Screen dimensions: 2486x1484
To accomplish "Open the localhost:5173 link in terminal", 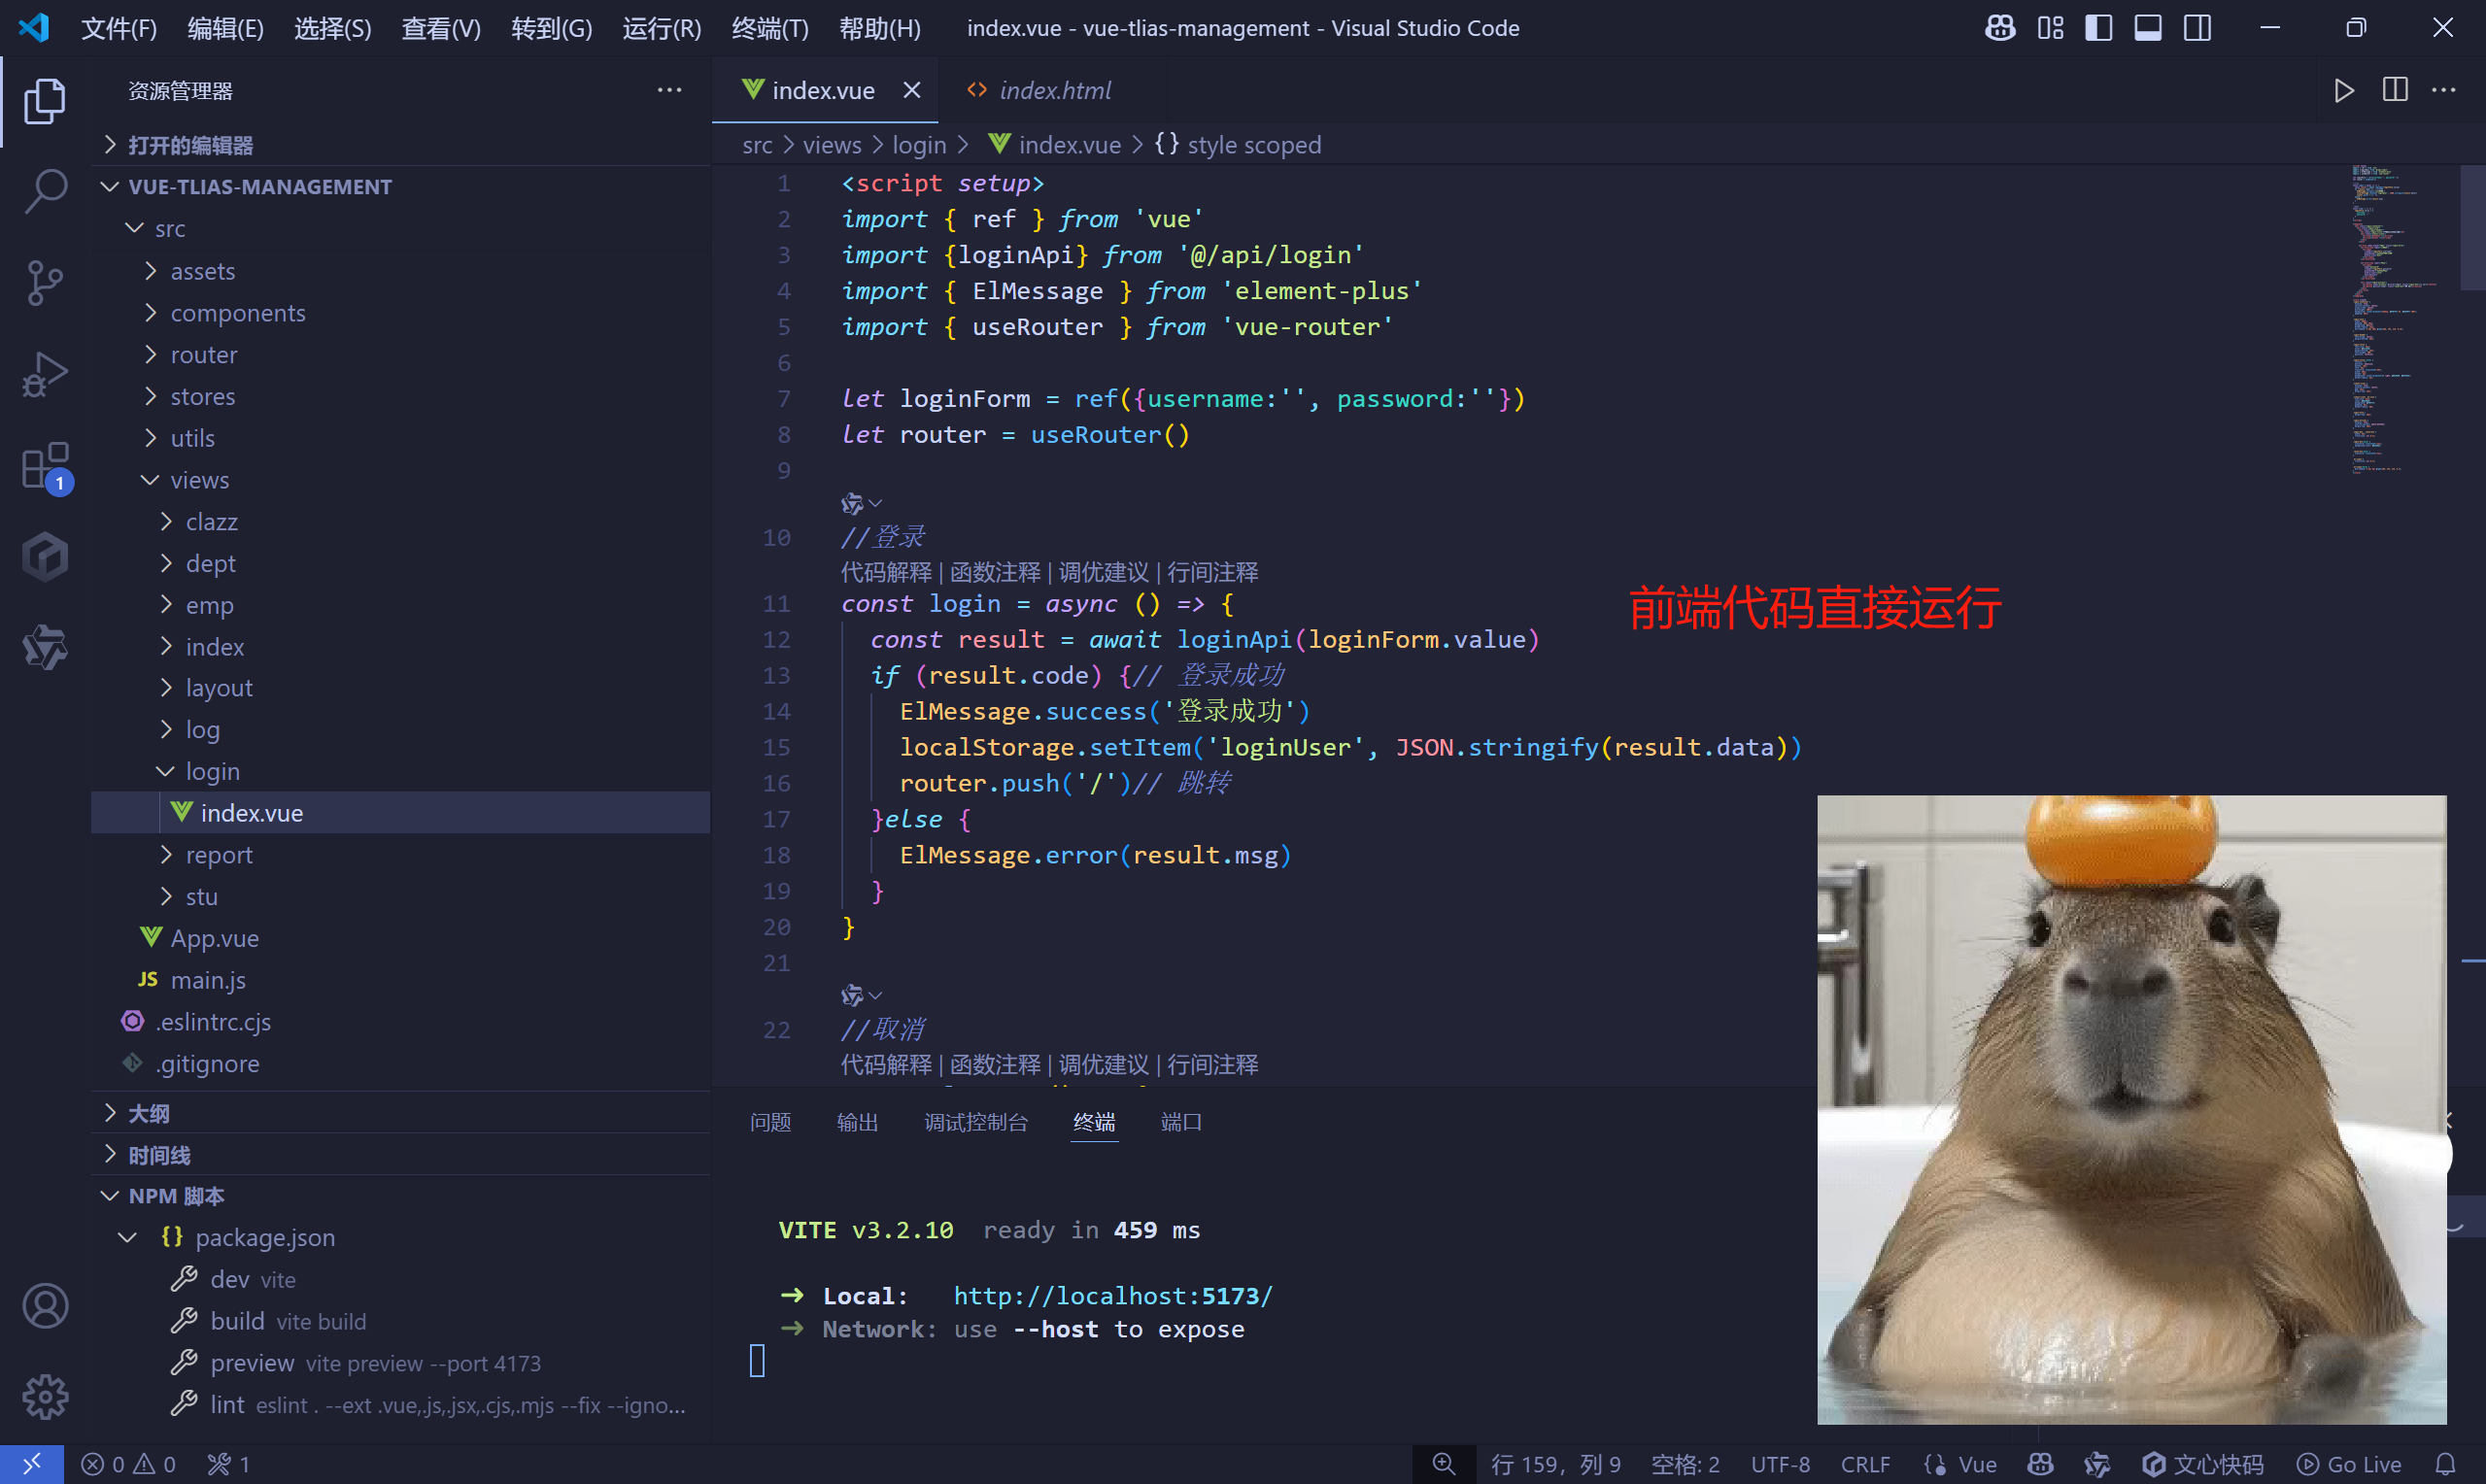I will point(1112,1296).
